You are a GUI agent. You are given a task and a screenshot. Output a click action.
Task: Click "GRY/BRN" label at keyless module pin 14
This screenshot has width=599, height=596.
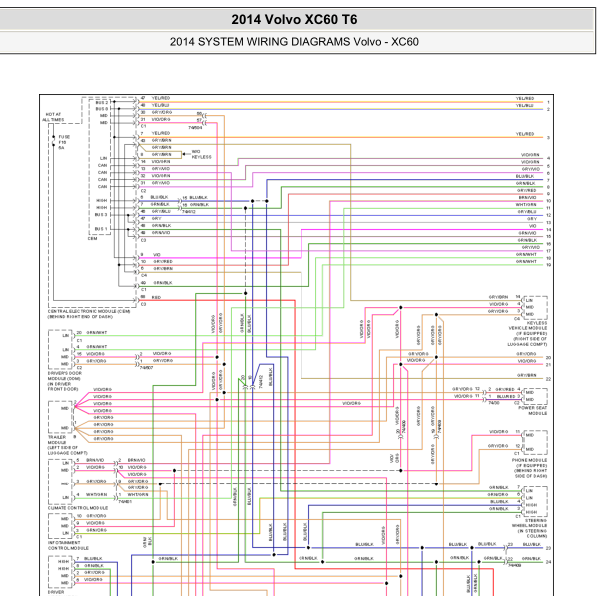click(x=499, y=297)
